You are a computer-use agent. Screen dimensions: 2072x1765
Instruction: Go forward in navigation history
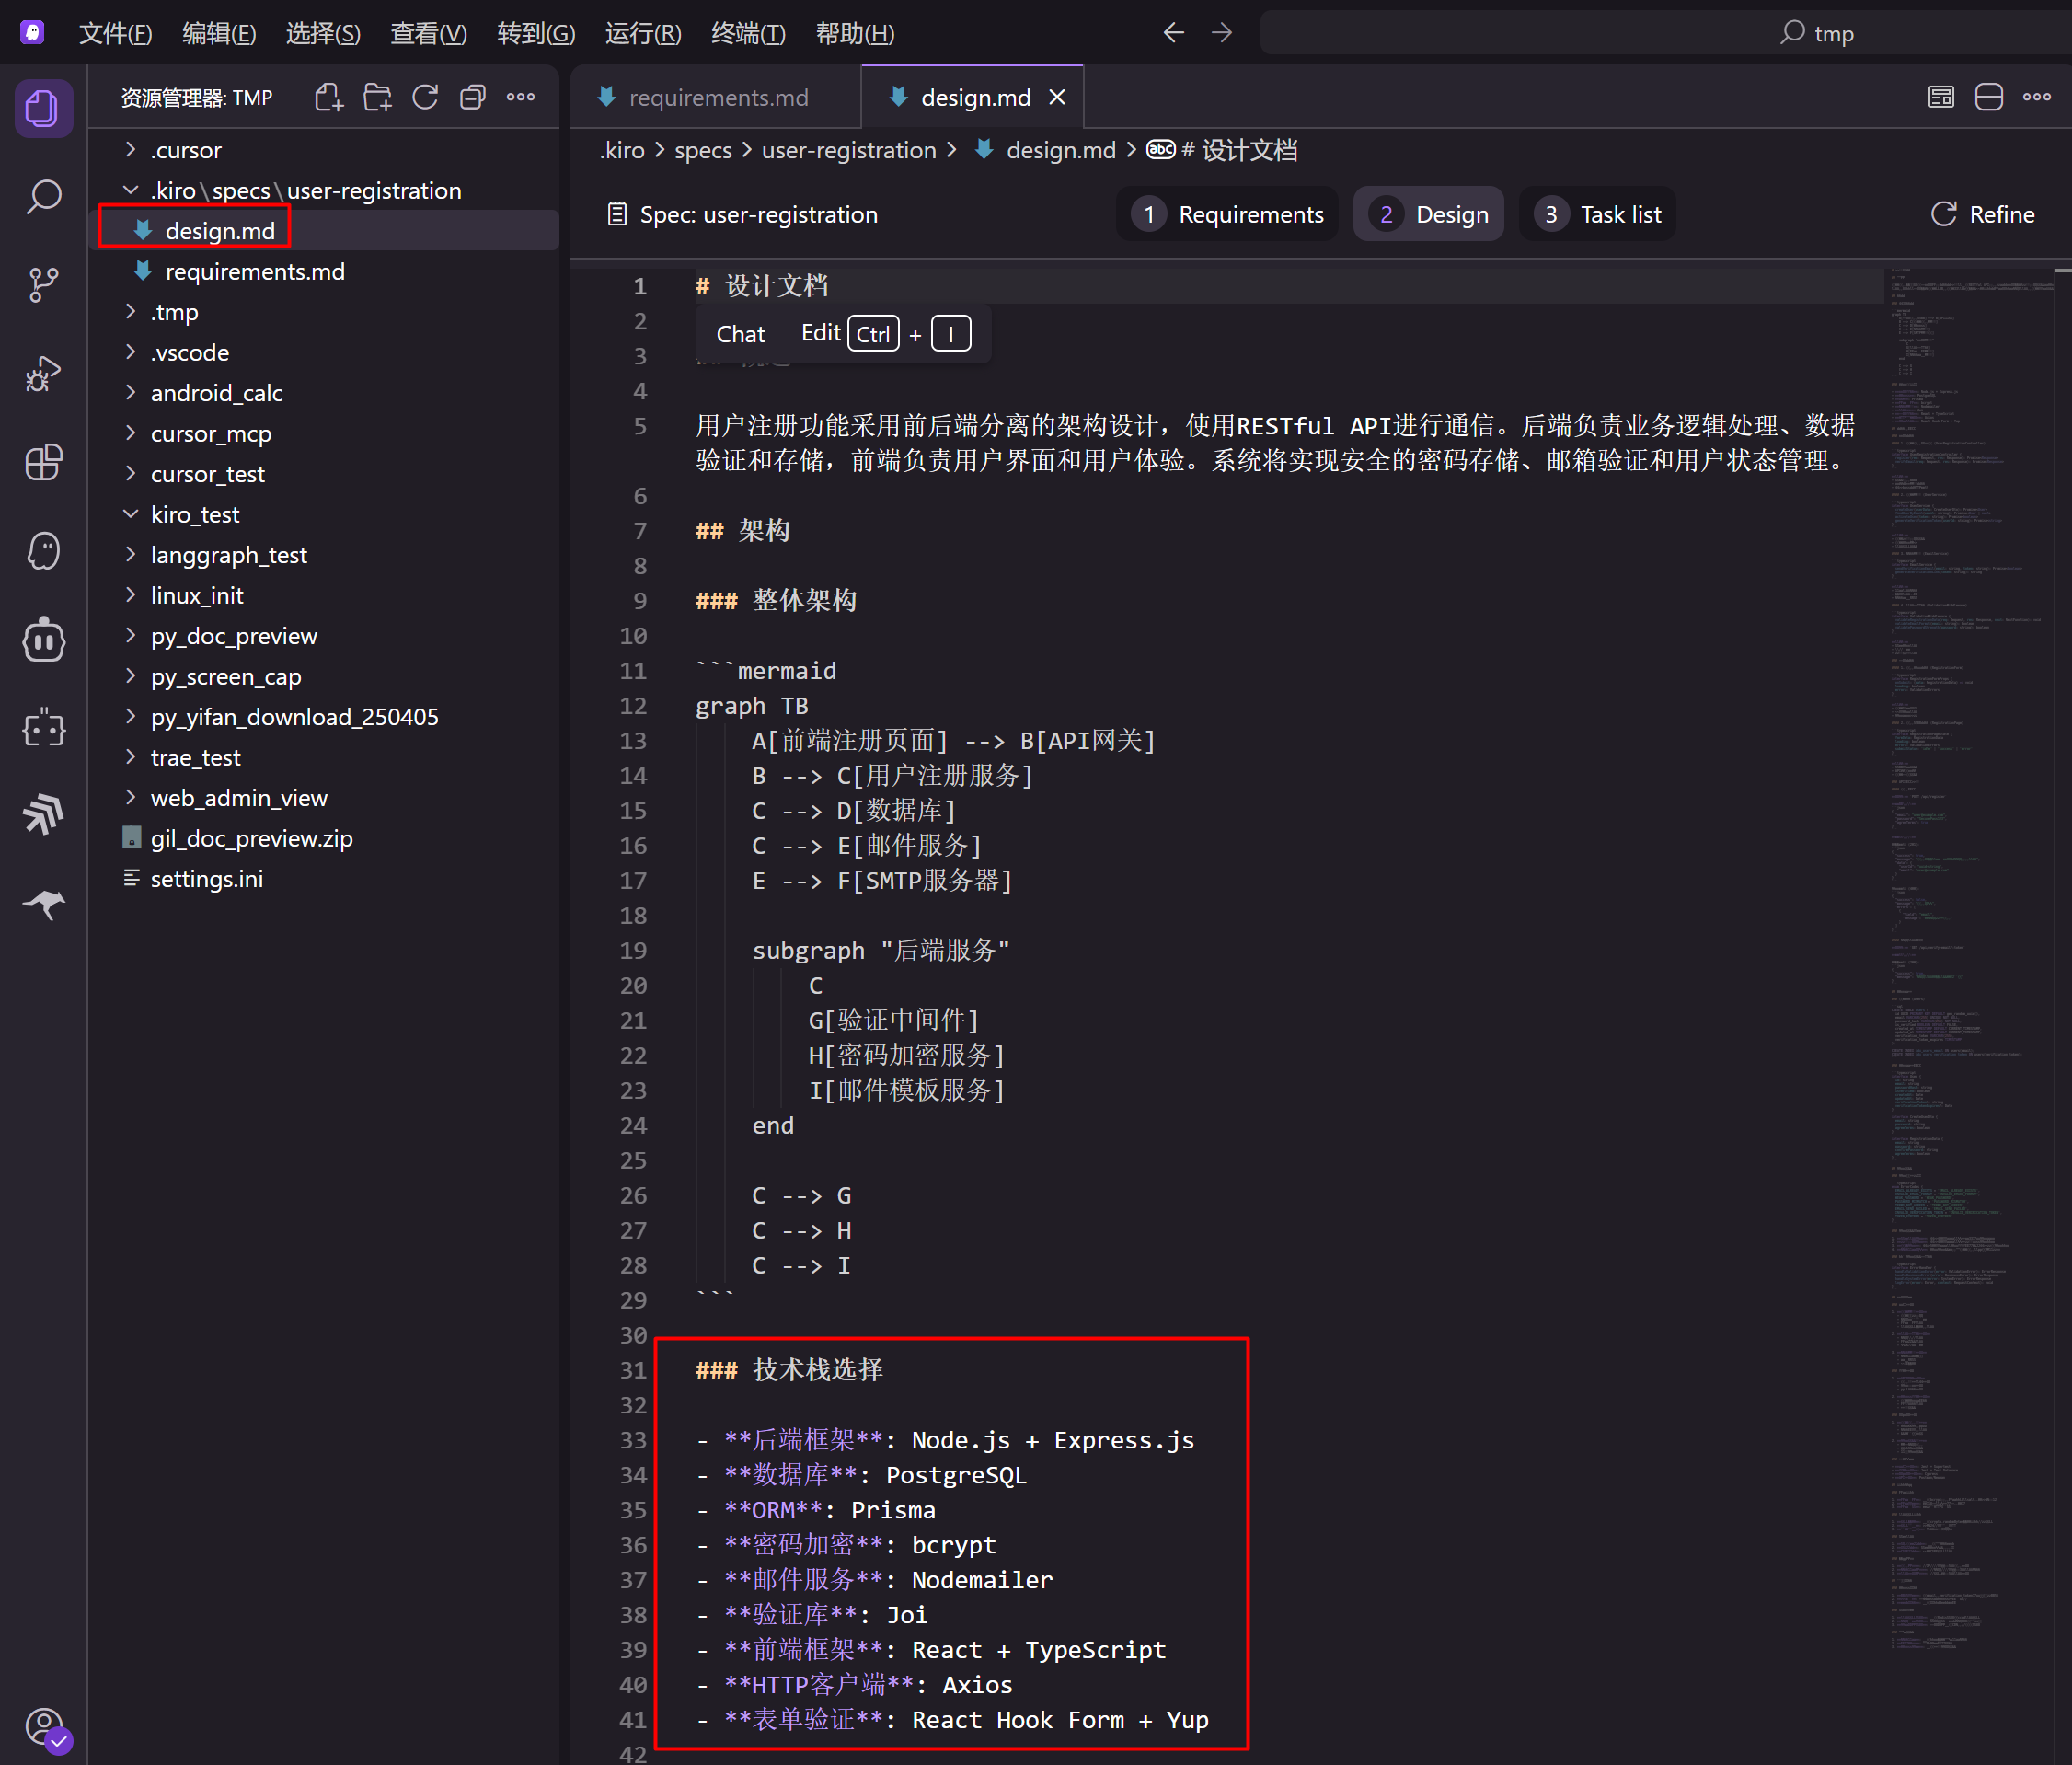pyautogui.click(x=1222, y=33)
